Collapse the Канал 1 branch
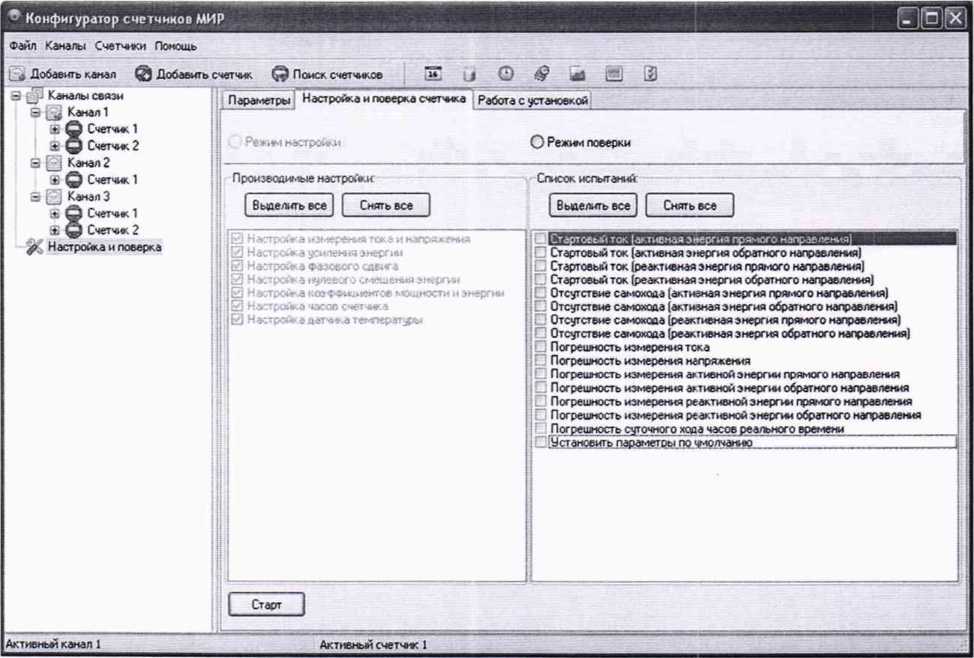This screenshot has width=974, height=658. [x=35, y=112]
